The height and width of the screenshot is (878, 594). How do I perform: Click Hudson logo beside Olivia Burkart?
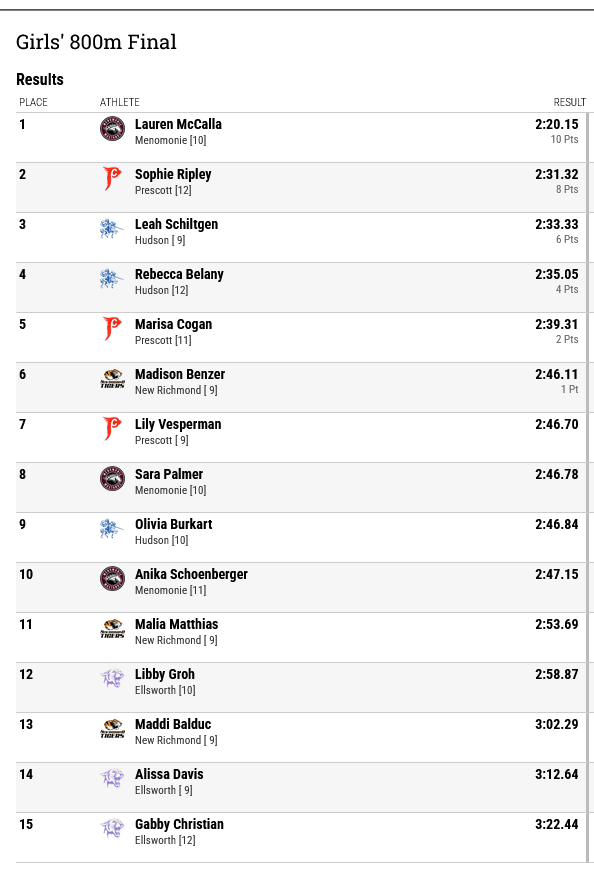click(112, 529)
